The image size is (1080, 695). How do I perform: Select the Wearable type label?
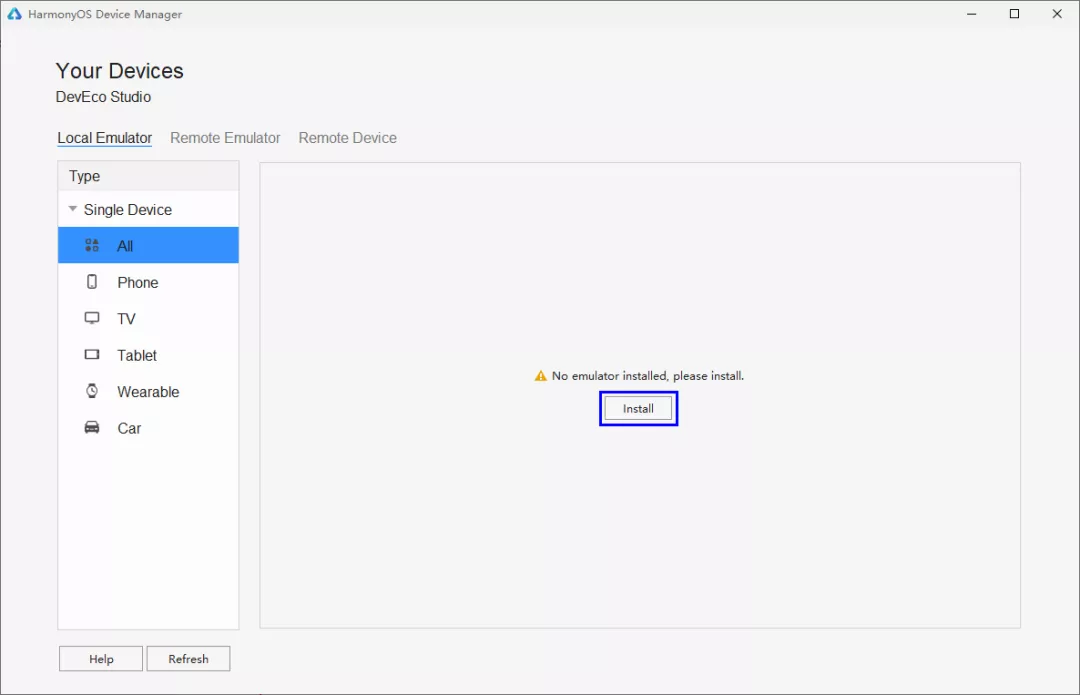point(148,392)
